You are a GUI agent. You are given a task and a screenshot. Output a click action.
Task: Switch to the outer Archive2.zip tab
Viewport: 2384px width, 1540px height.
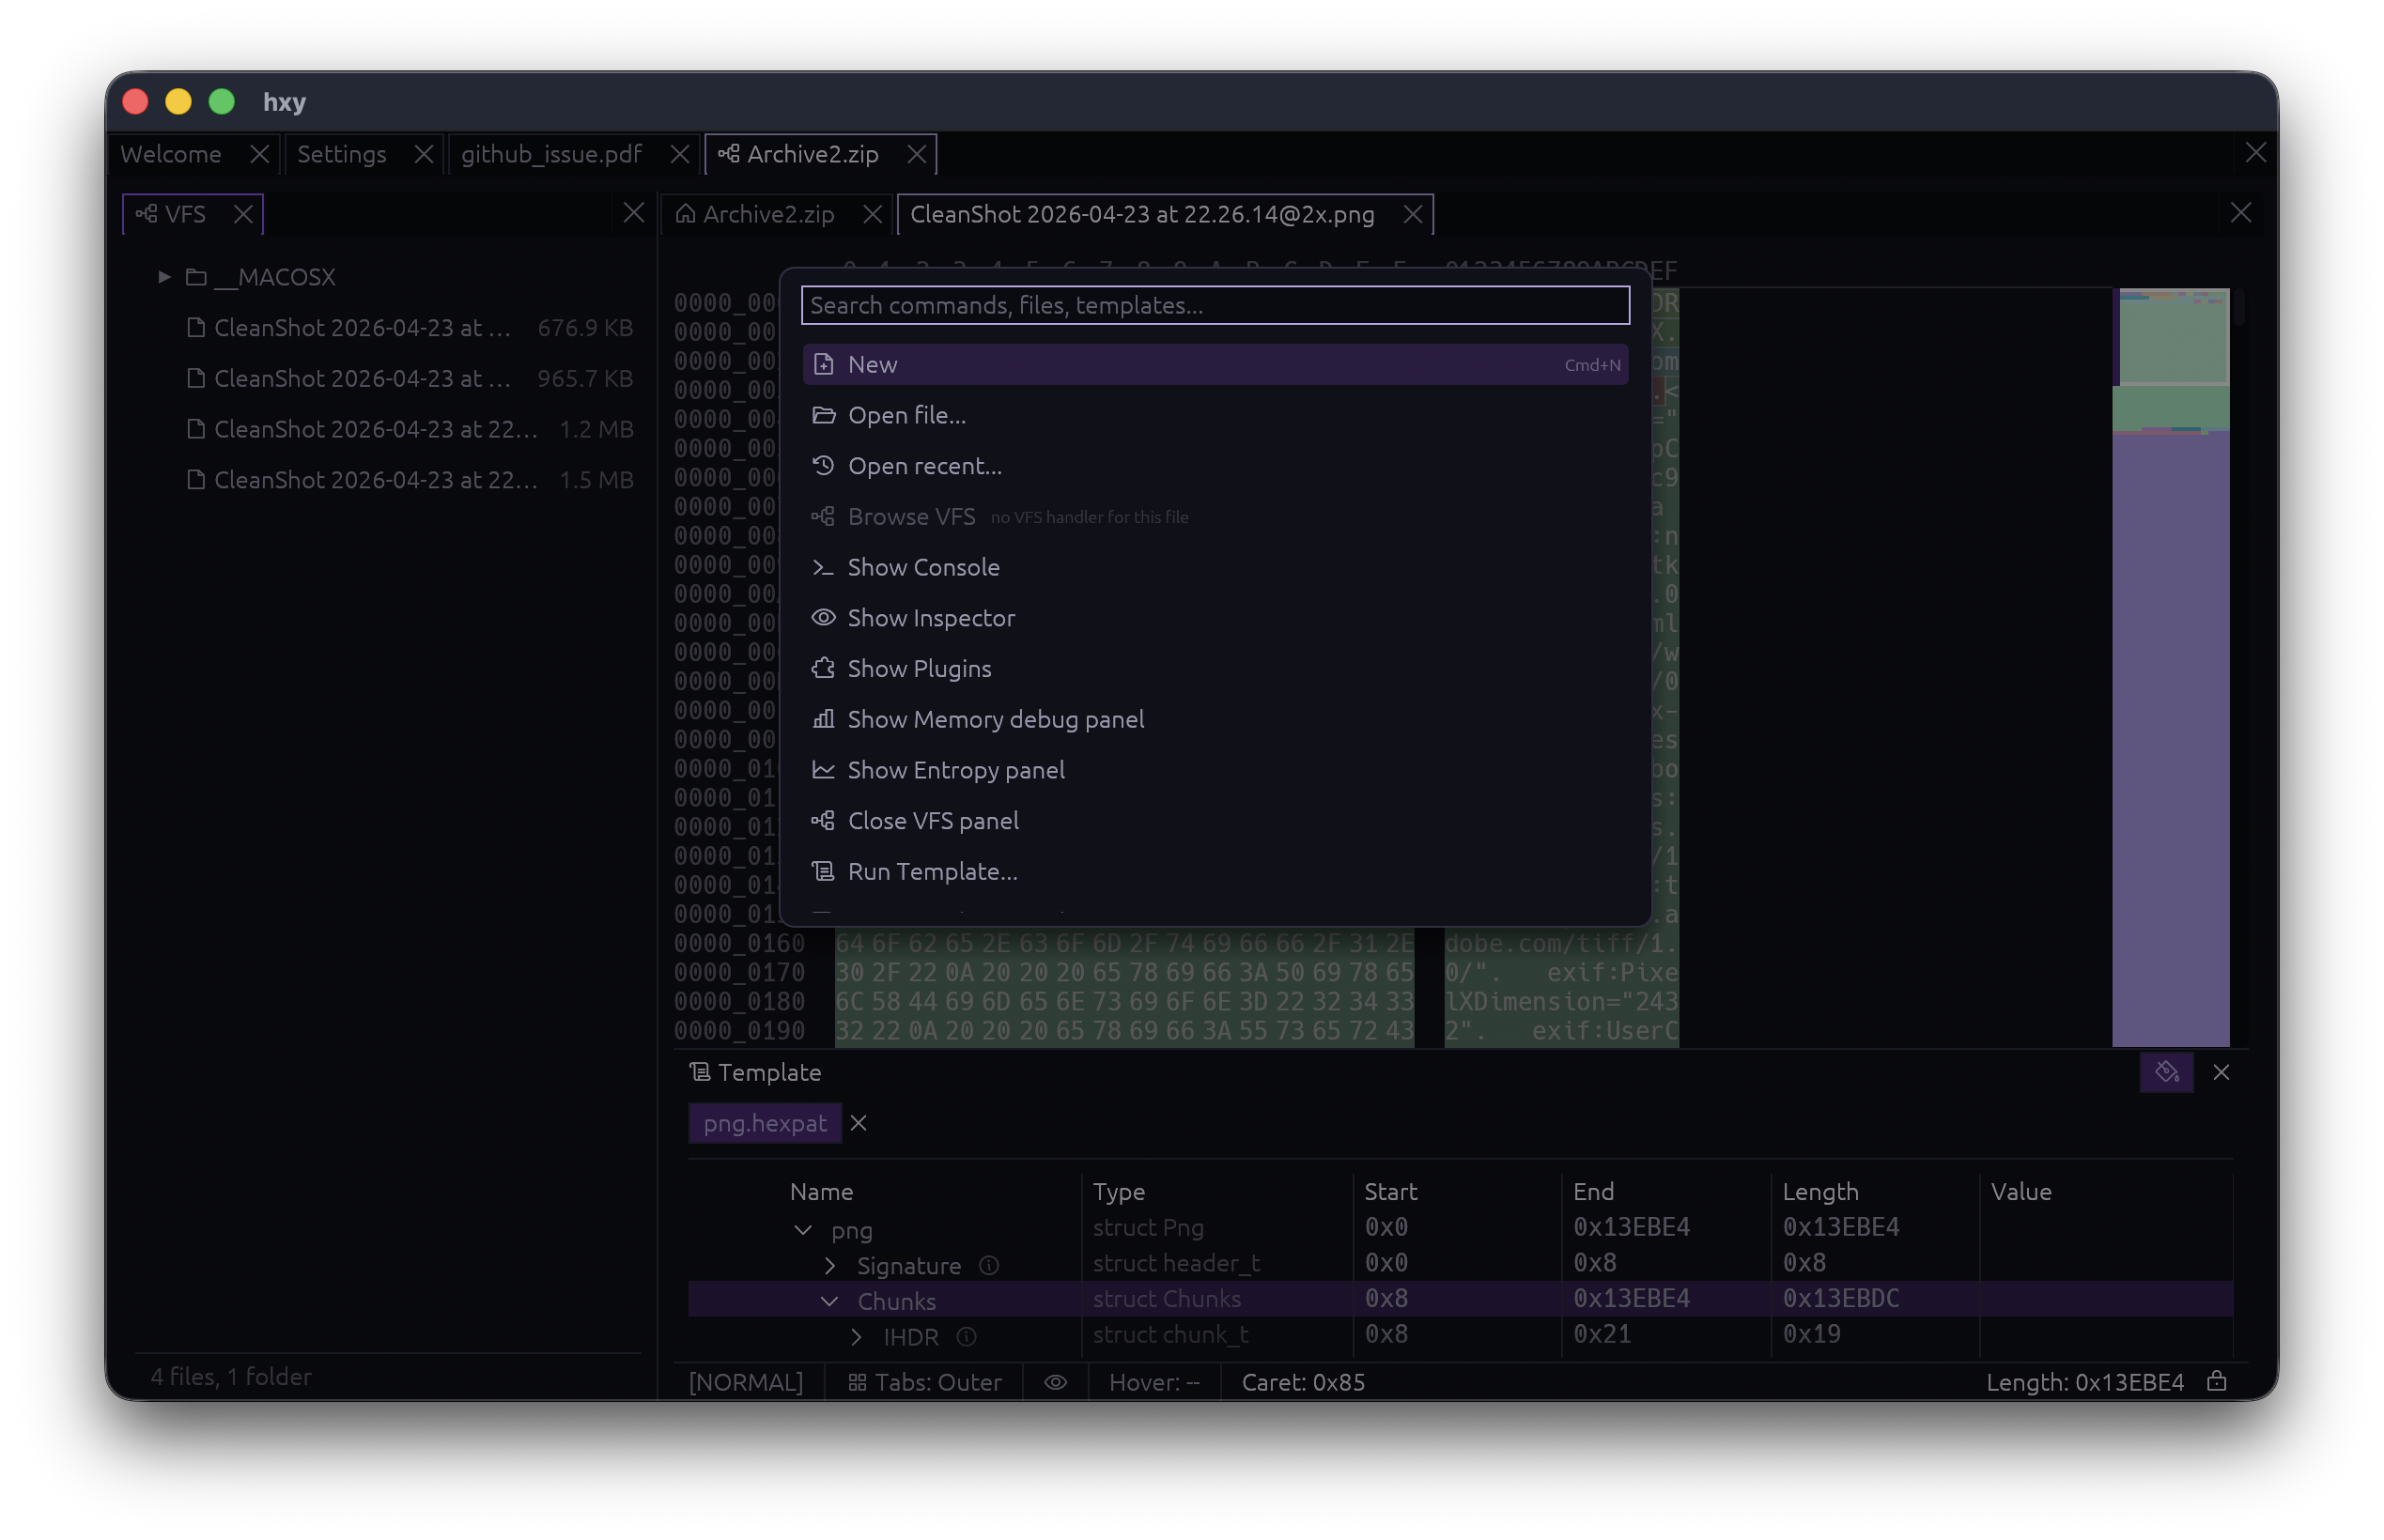(x=812, y=154)
